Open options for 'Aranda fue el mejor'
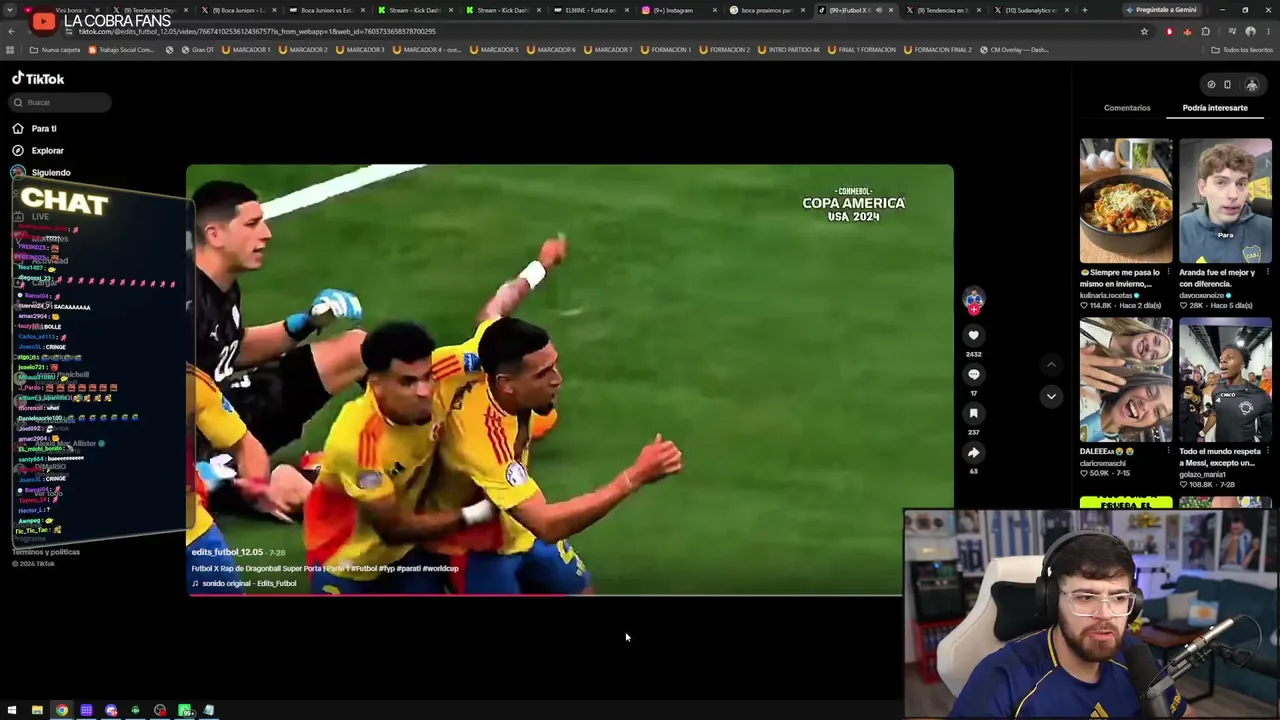The height and width of the screenshot is (720, 1280). point(1268,272)
